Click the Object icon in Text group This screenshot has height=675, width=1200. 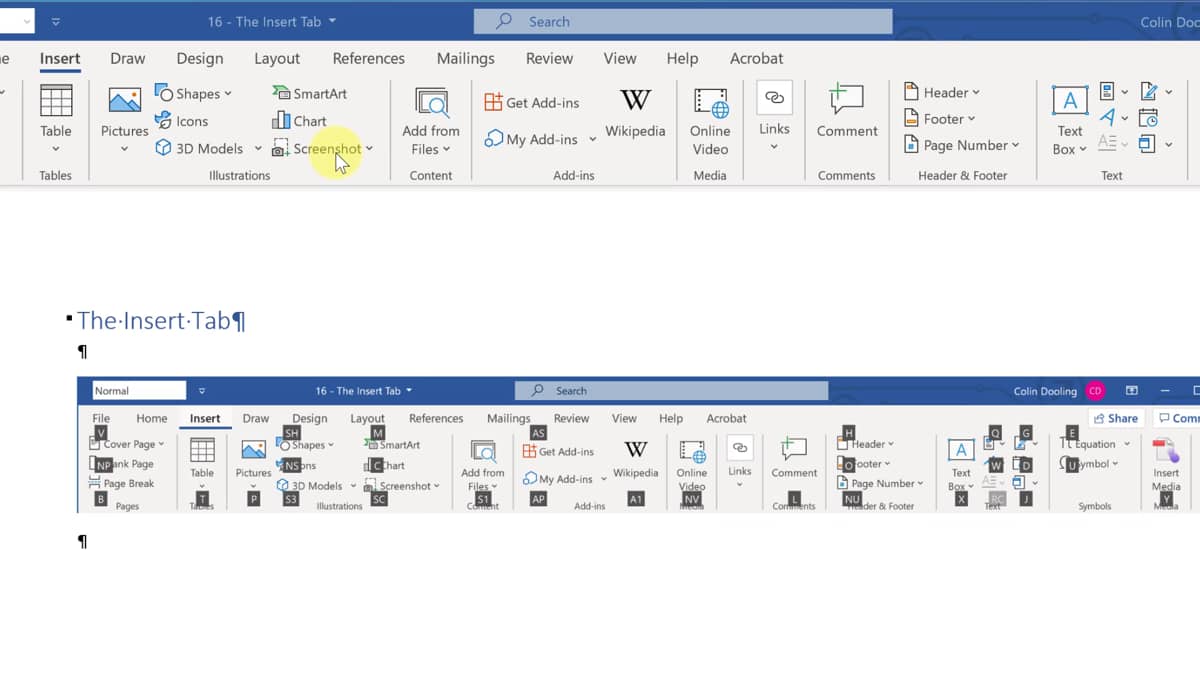[1148, 144]
